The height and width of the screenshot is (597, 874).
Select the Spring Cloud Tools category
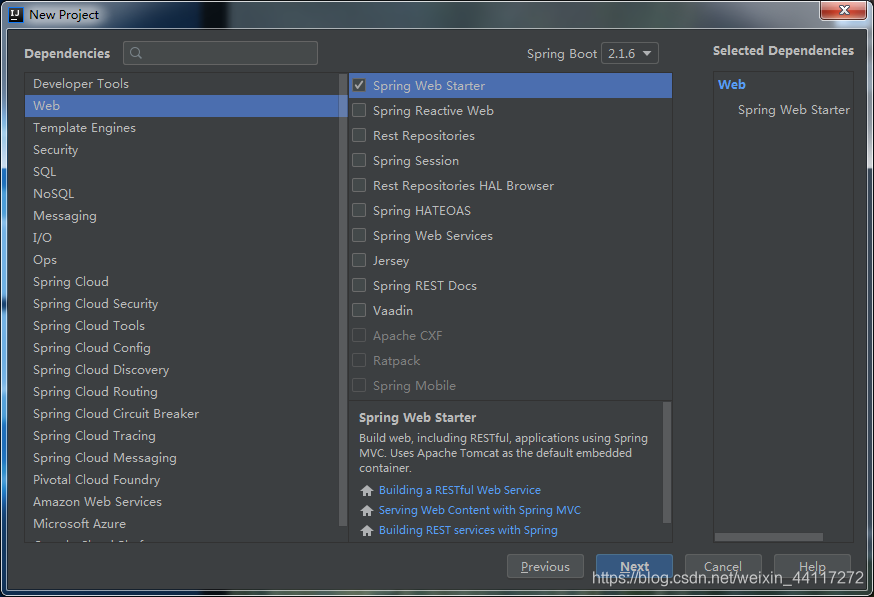[x=182, y=326]
